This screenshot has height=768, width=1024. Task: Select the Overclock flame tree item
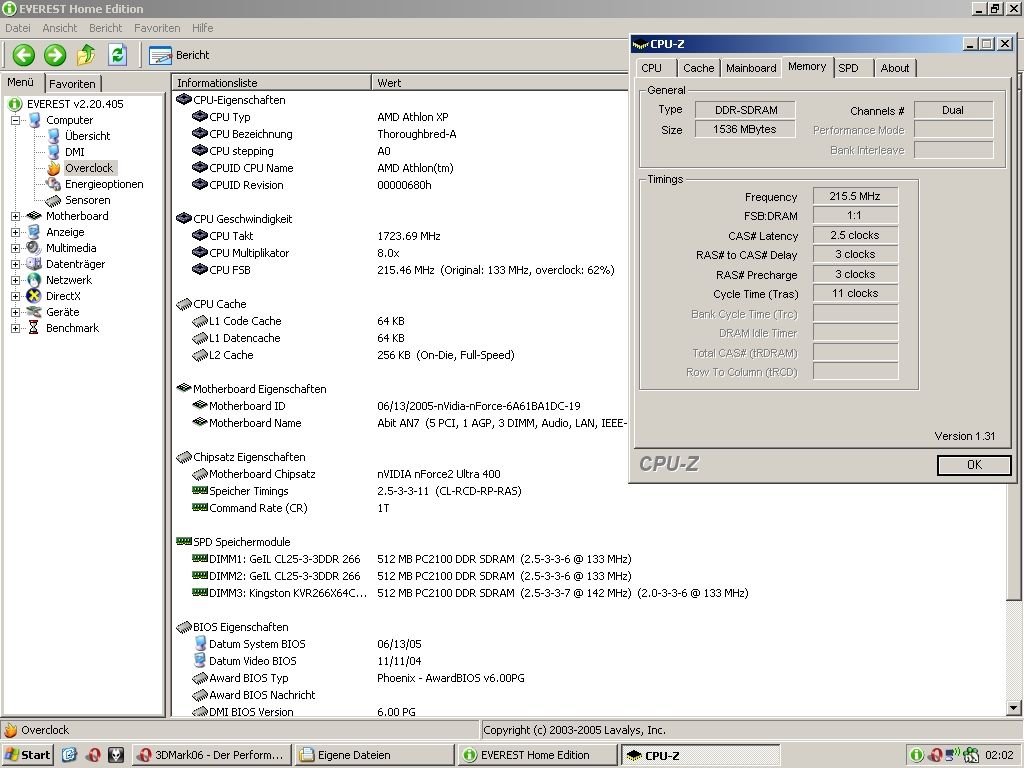point(89,168)
